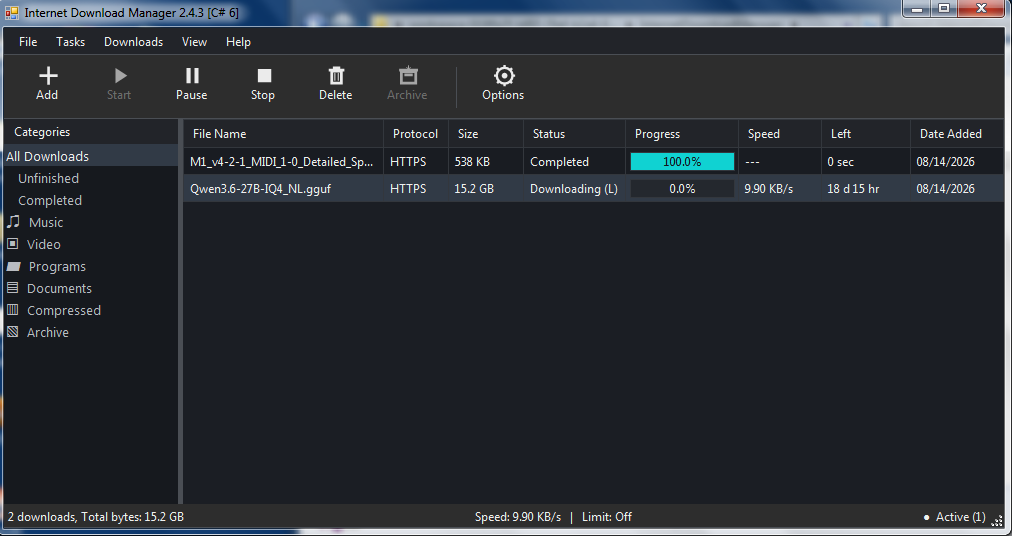This screenshot has height=536, width=1012.
Task: Open the Tasks menu
Action: coord(70,42)
